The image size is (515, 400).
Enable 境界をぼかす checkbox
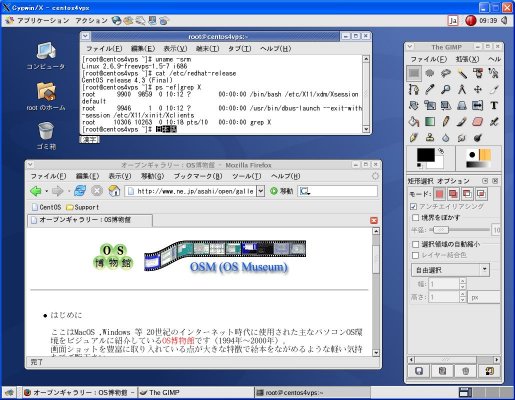tap(415, 218)
